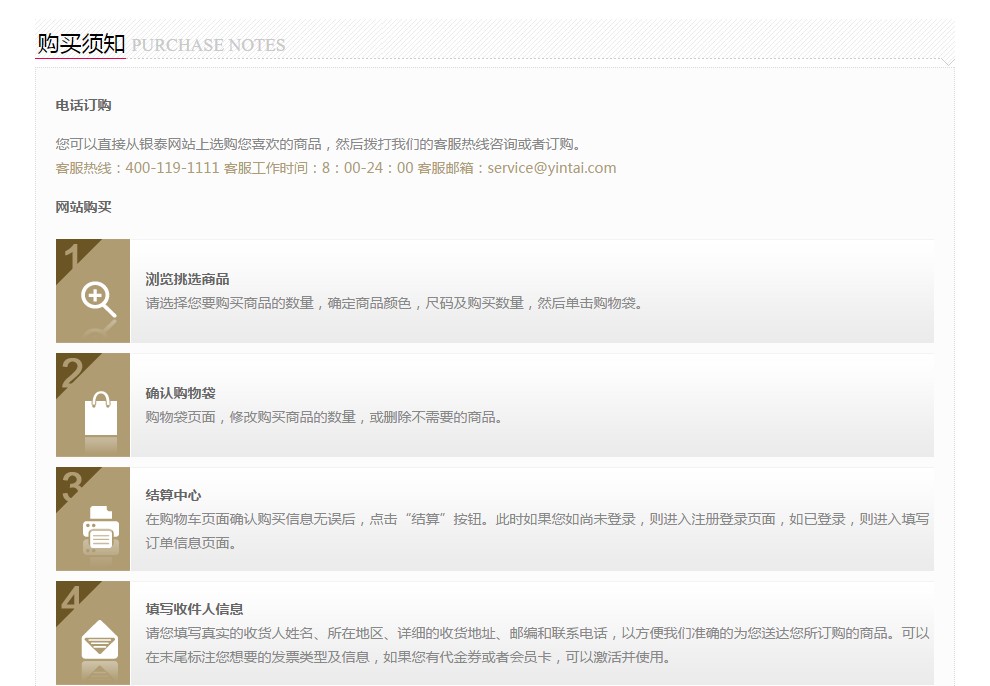This screenshot has width=990, height=686.
Task: Click the shopping bag icon for step 2
Action: point(101,413)
